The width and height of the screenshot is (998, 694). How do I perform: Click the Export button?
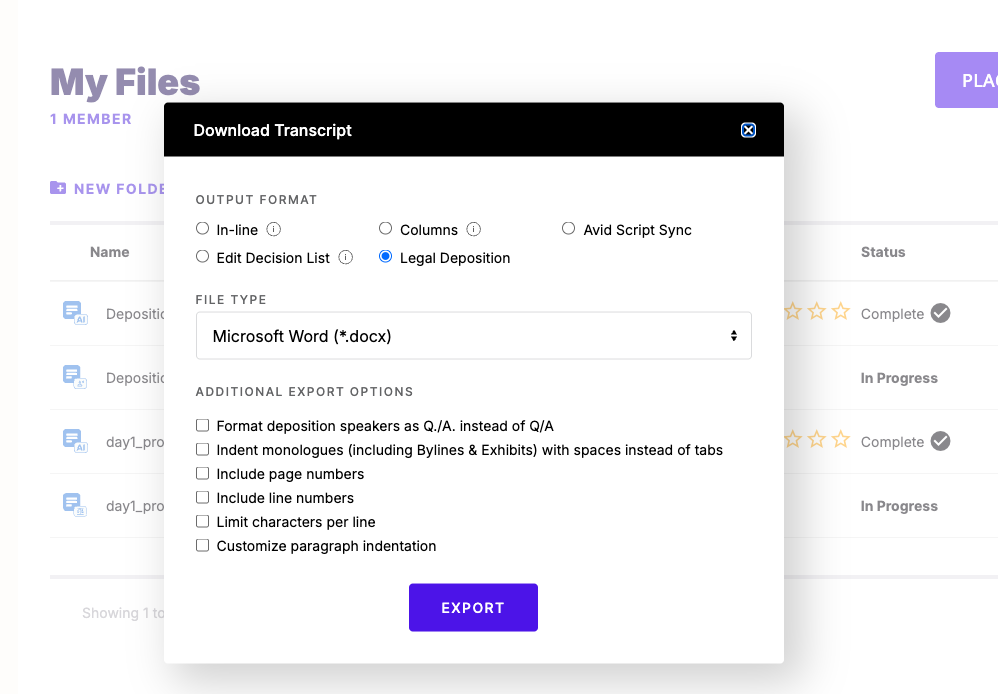click(x=474, y=607)
